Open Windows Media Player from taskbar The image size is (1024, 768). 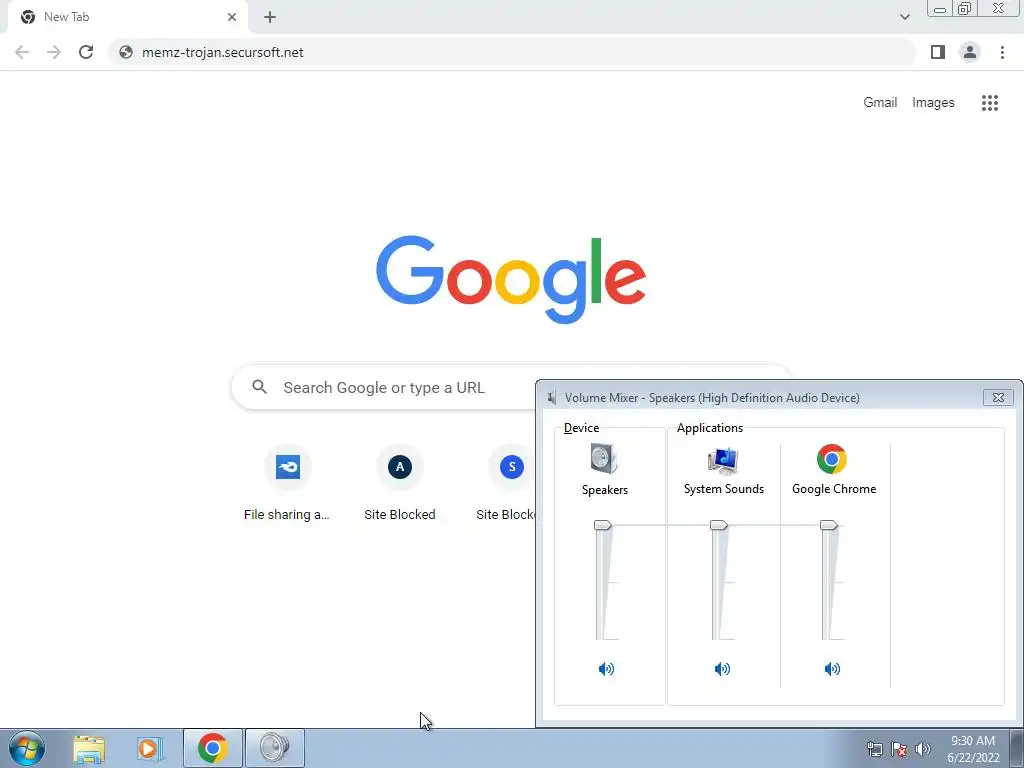pos(150,748)
